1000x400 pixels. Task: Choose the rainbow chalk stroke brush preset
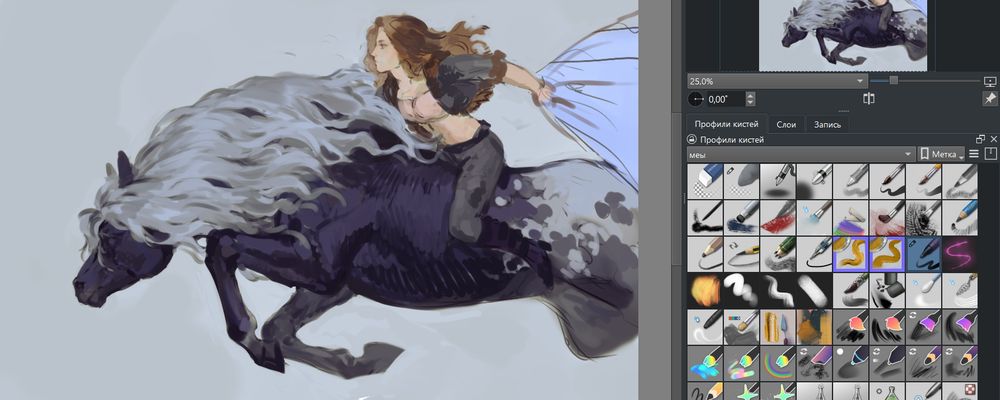click(851, 218)
